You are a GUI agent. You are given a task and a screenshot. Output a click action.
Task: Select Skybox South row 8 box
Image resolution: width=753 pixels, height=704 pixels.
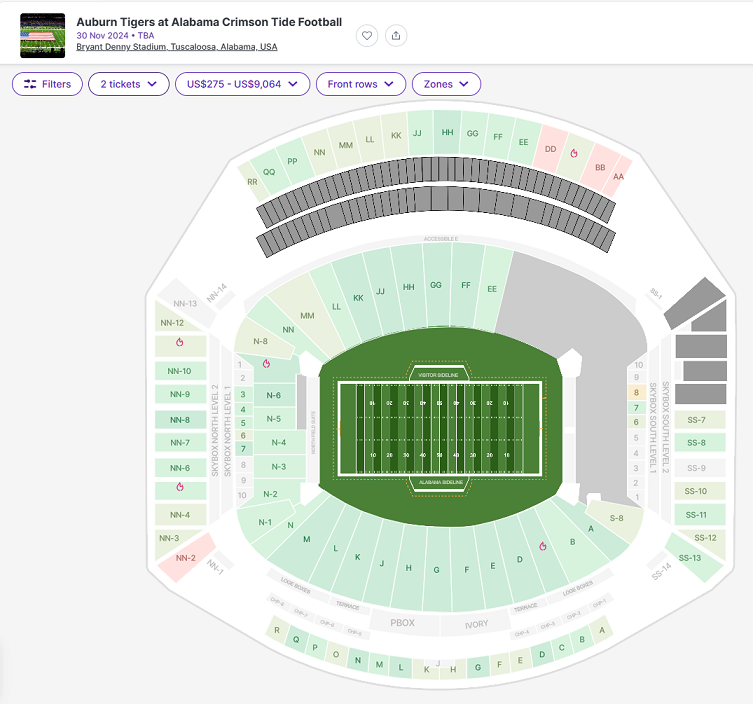(635, 393)
